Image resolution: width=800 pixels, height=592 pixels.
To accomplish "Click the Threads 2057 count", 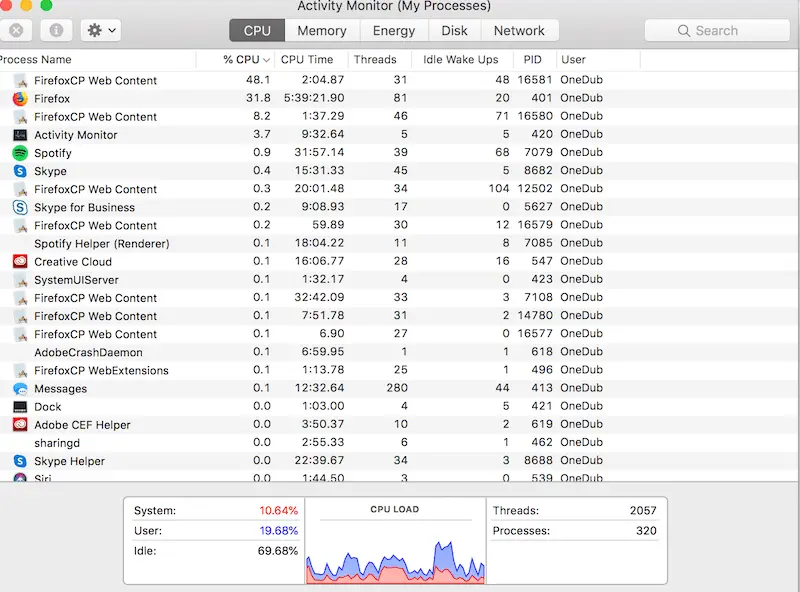I will pos(574,510).
